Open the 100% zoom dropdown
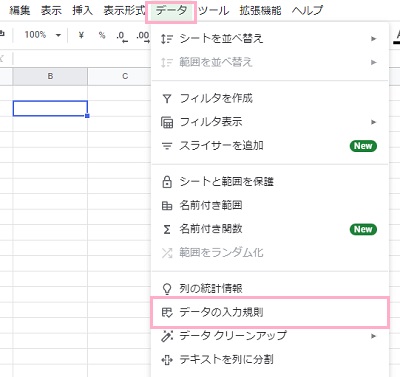The width and height of the screenshot is (400, 377). (42, 35)
